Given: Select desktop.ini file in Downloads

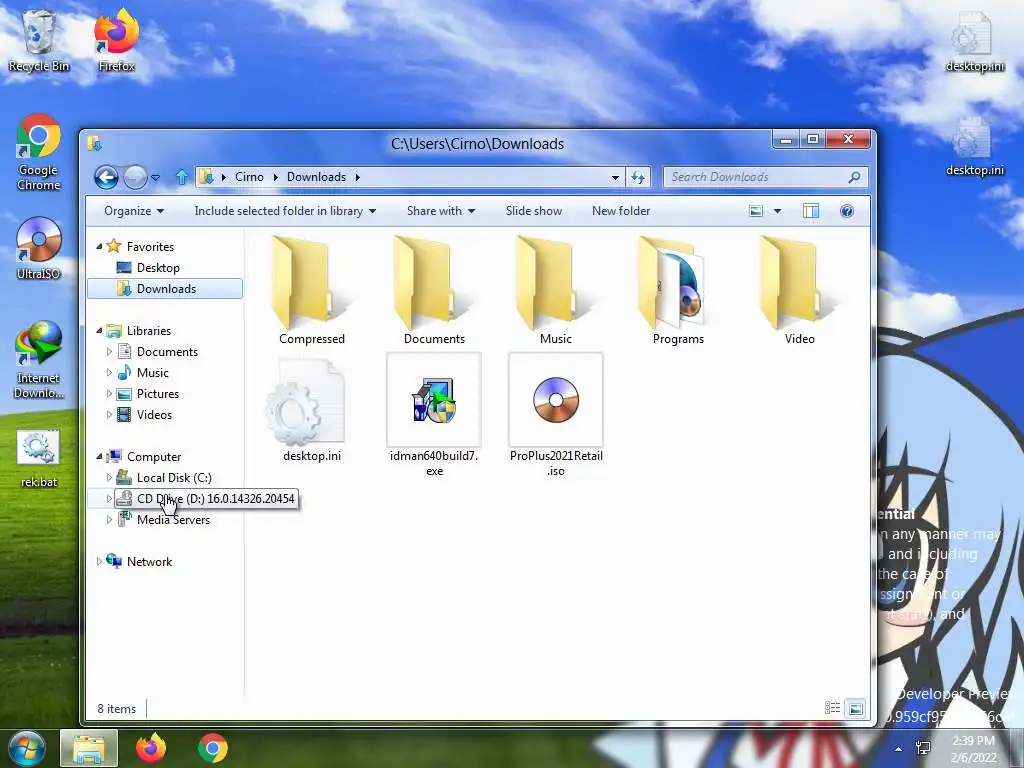Looking at the screenshot, I should [x=312, y=410].
